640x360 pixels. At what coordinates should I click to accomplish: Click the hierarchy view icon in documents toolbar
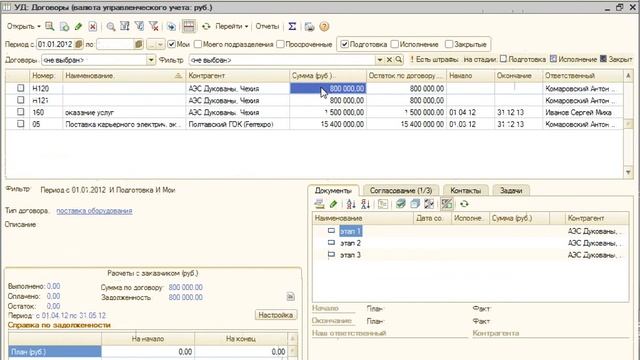click(x=383, y=204)
